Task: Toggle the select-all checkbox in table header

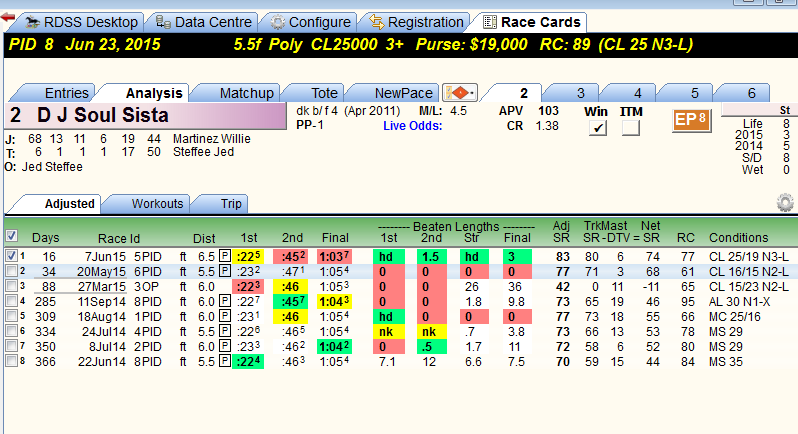Action: point(11,236)
